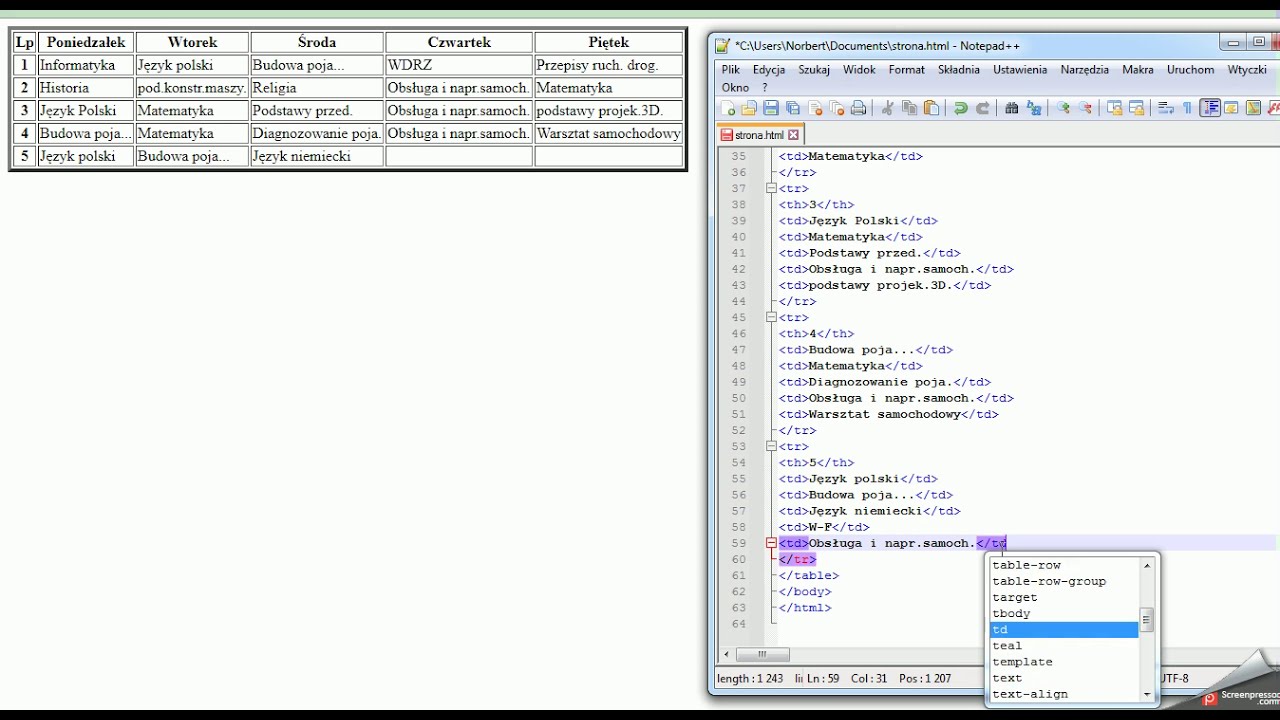Click the Zoom In magnifier icon
The height and width of the screenshot is (720, 1280).
pyautogui.click(x=1064, y=108)
